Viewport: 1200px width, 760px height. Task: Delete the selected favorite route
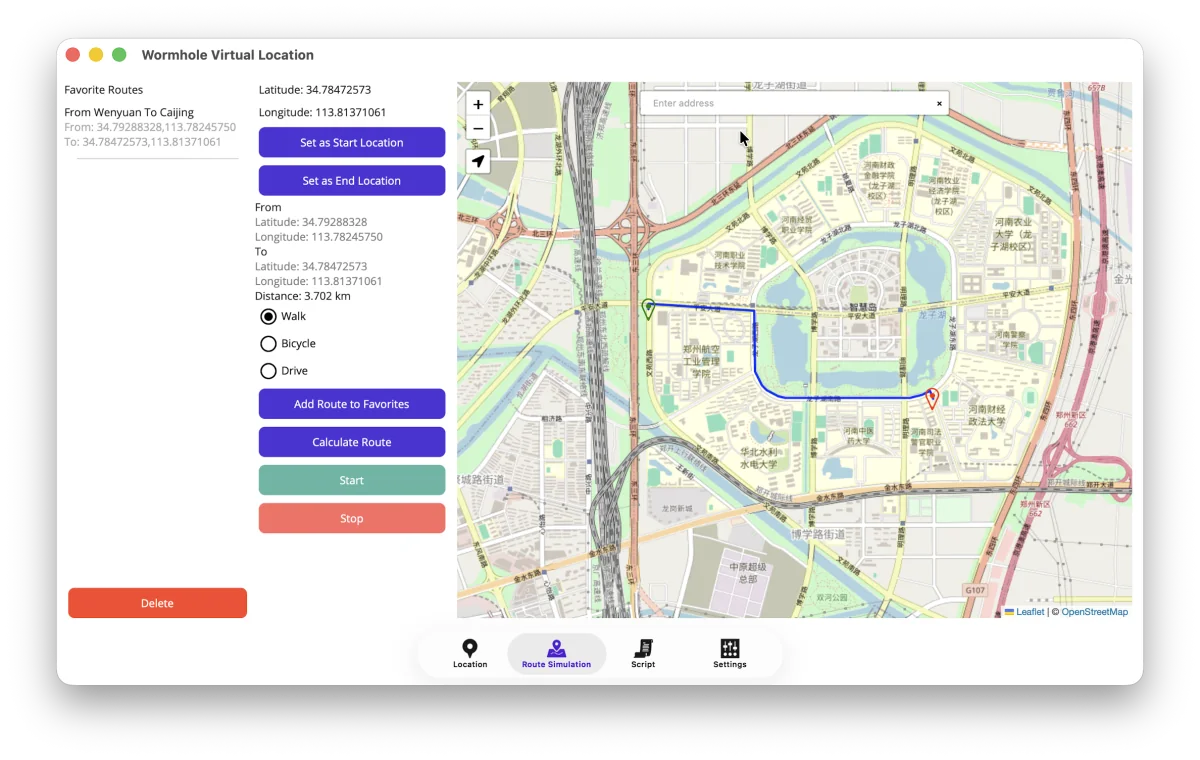click(x=157, y=603)
